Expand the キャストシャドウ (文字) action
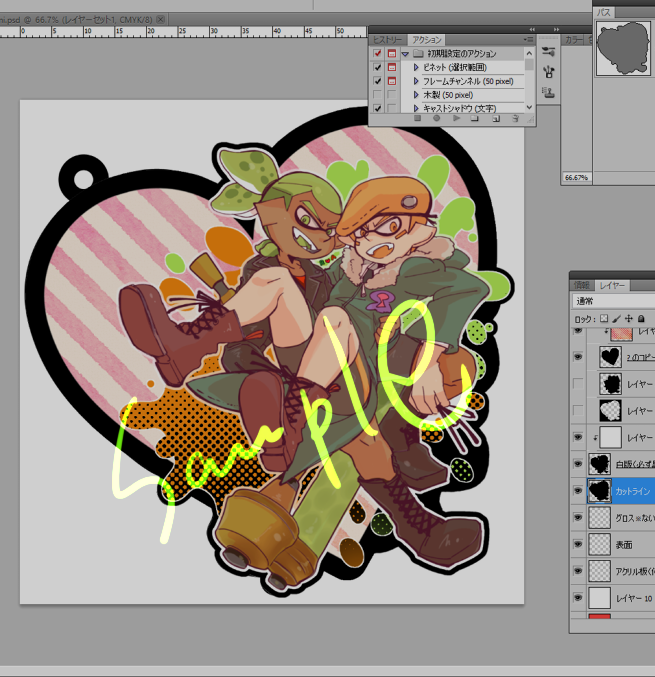655x677 pixels. coord(416,108)
